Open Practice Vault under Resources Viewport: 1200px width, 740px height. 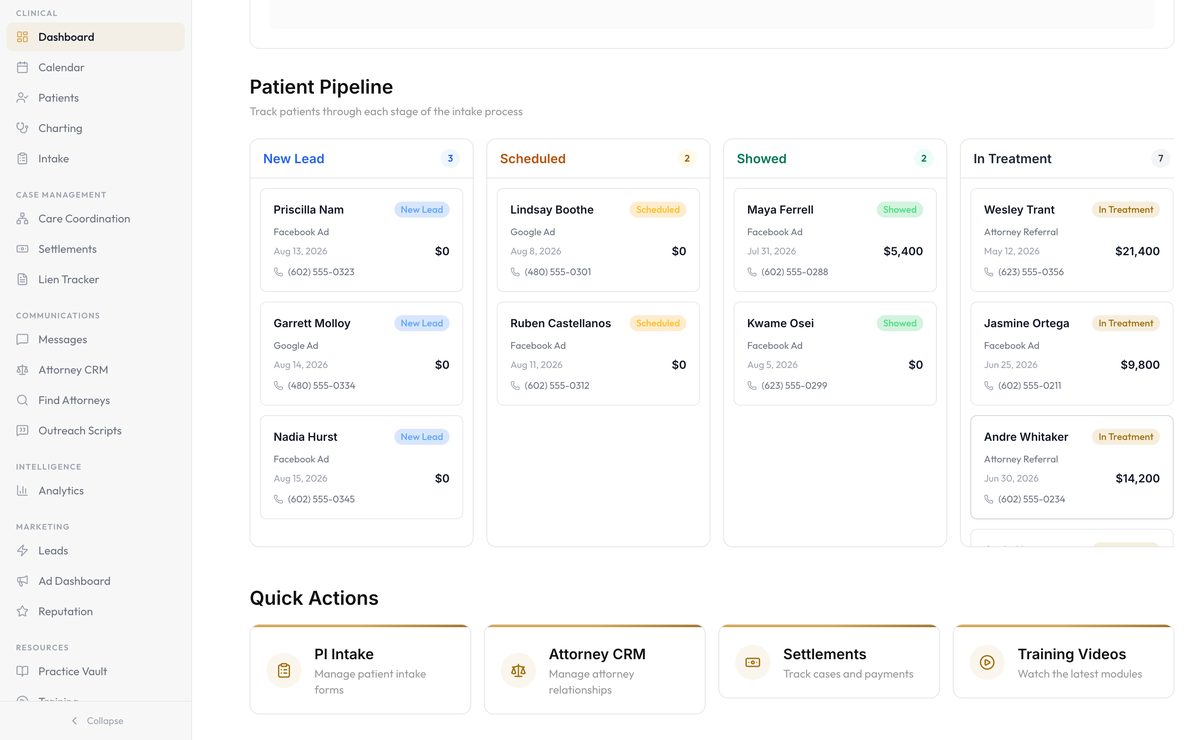pyautogui.click(x=95, y=671)
